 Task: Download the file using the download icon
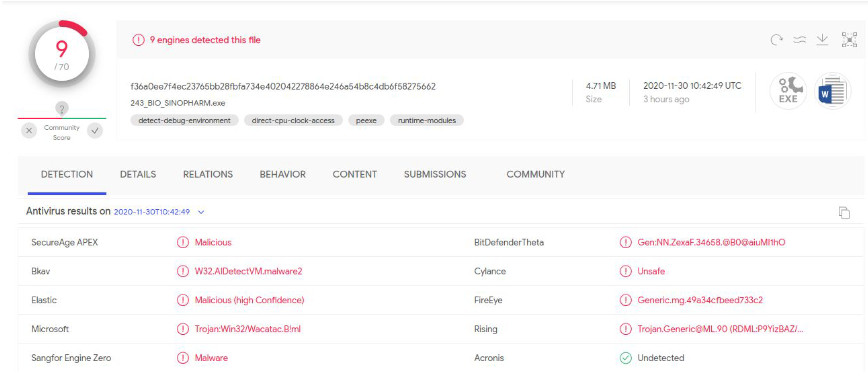coord(823,39)
